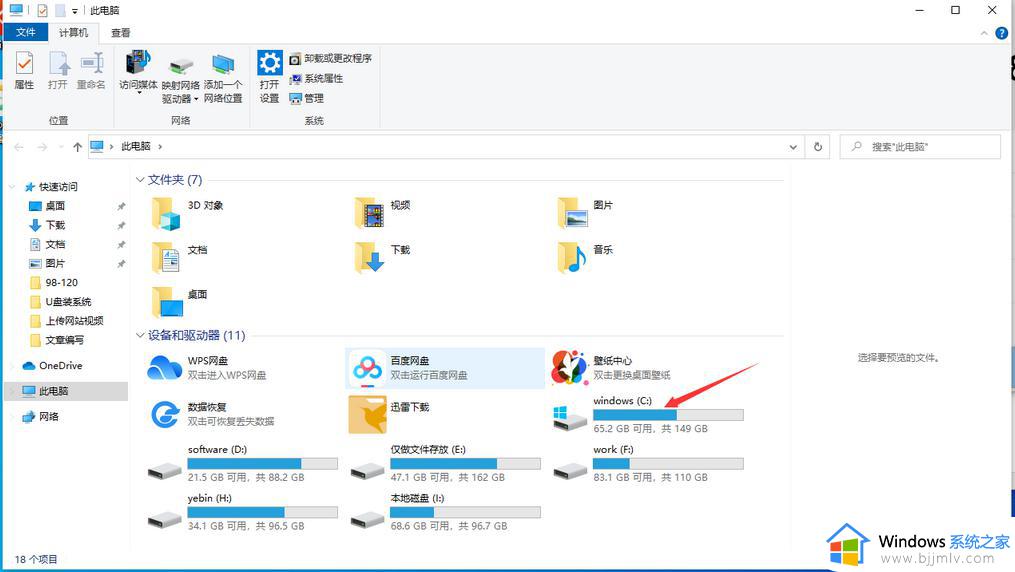Go back with the back arrow
Viewport: 1015px width, 572px height.
coord(19,148)
